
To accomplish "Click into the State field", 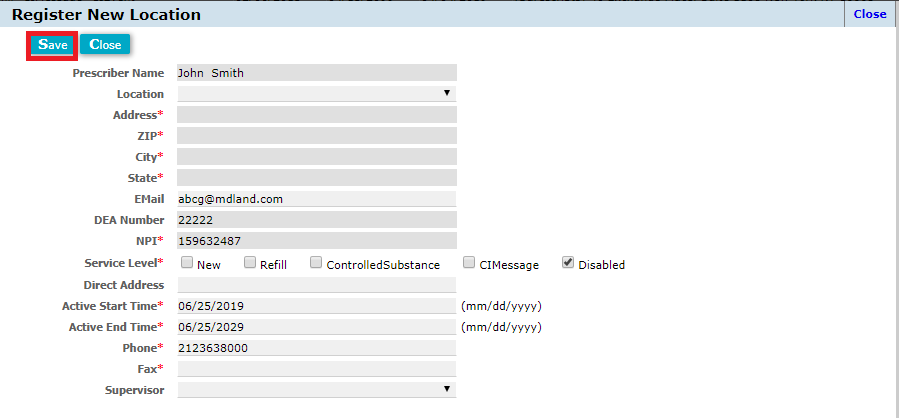I will (x=316, y=178).
